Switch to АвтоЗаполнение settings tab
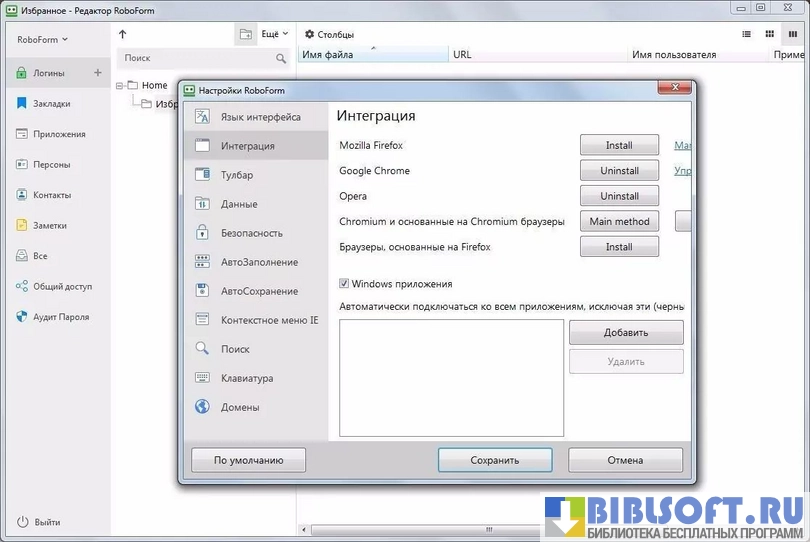810x542 pixels. [259, 262]
